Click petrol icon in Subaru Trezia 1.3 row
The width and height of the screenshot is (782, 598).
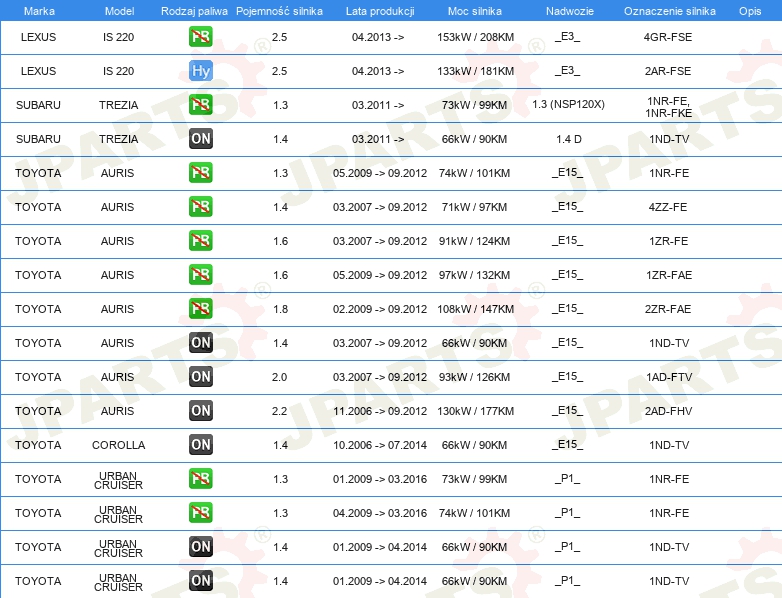coord(200,105)
